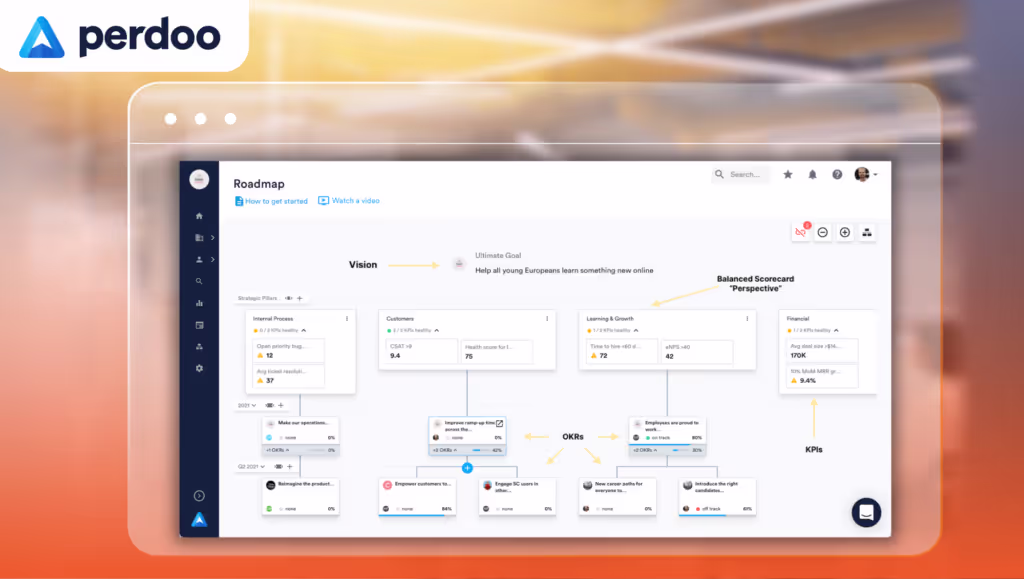Open the user avatar dropdown
This screenshot has width=1024, height=579.
click(x=865, y=174)
